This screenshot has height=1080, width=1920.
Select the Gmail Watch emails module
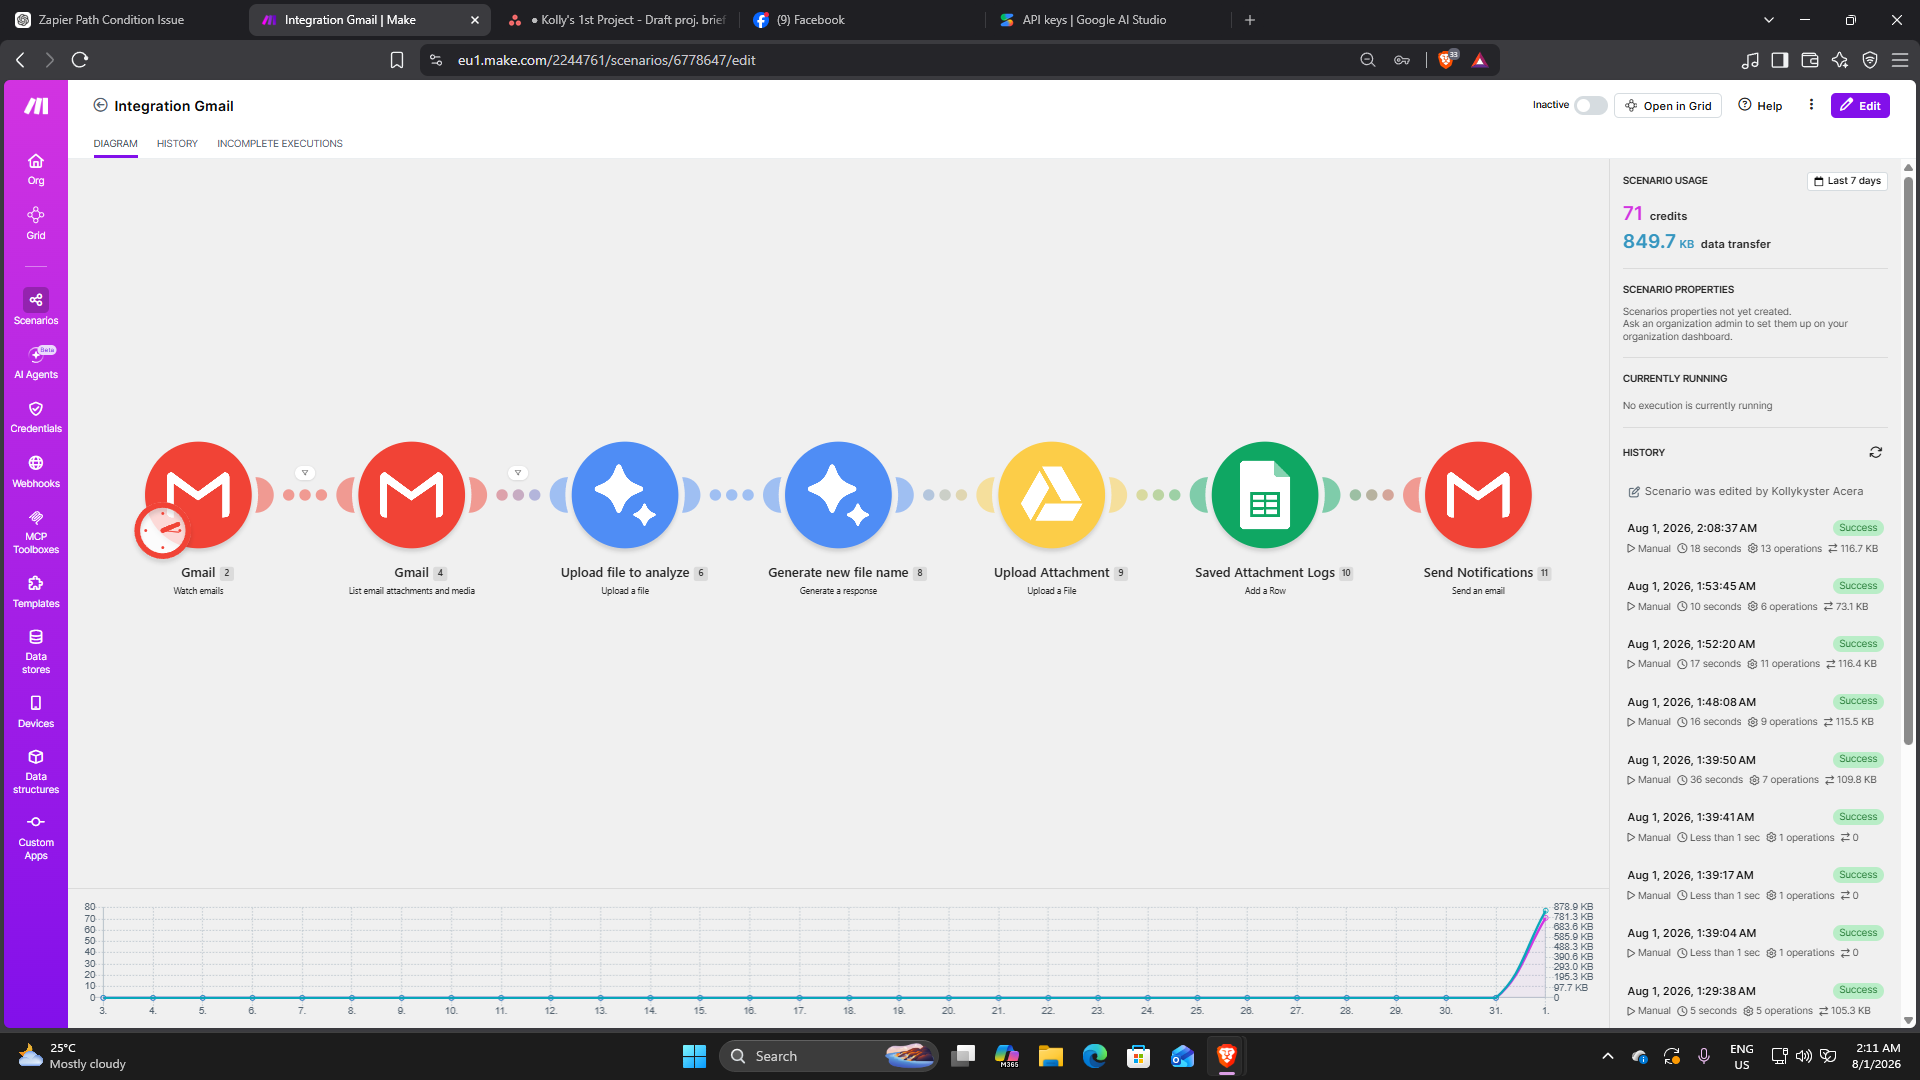tap(198, 495)
